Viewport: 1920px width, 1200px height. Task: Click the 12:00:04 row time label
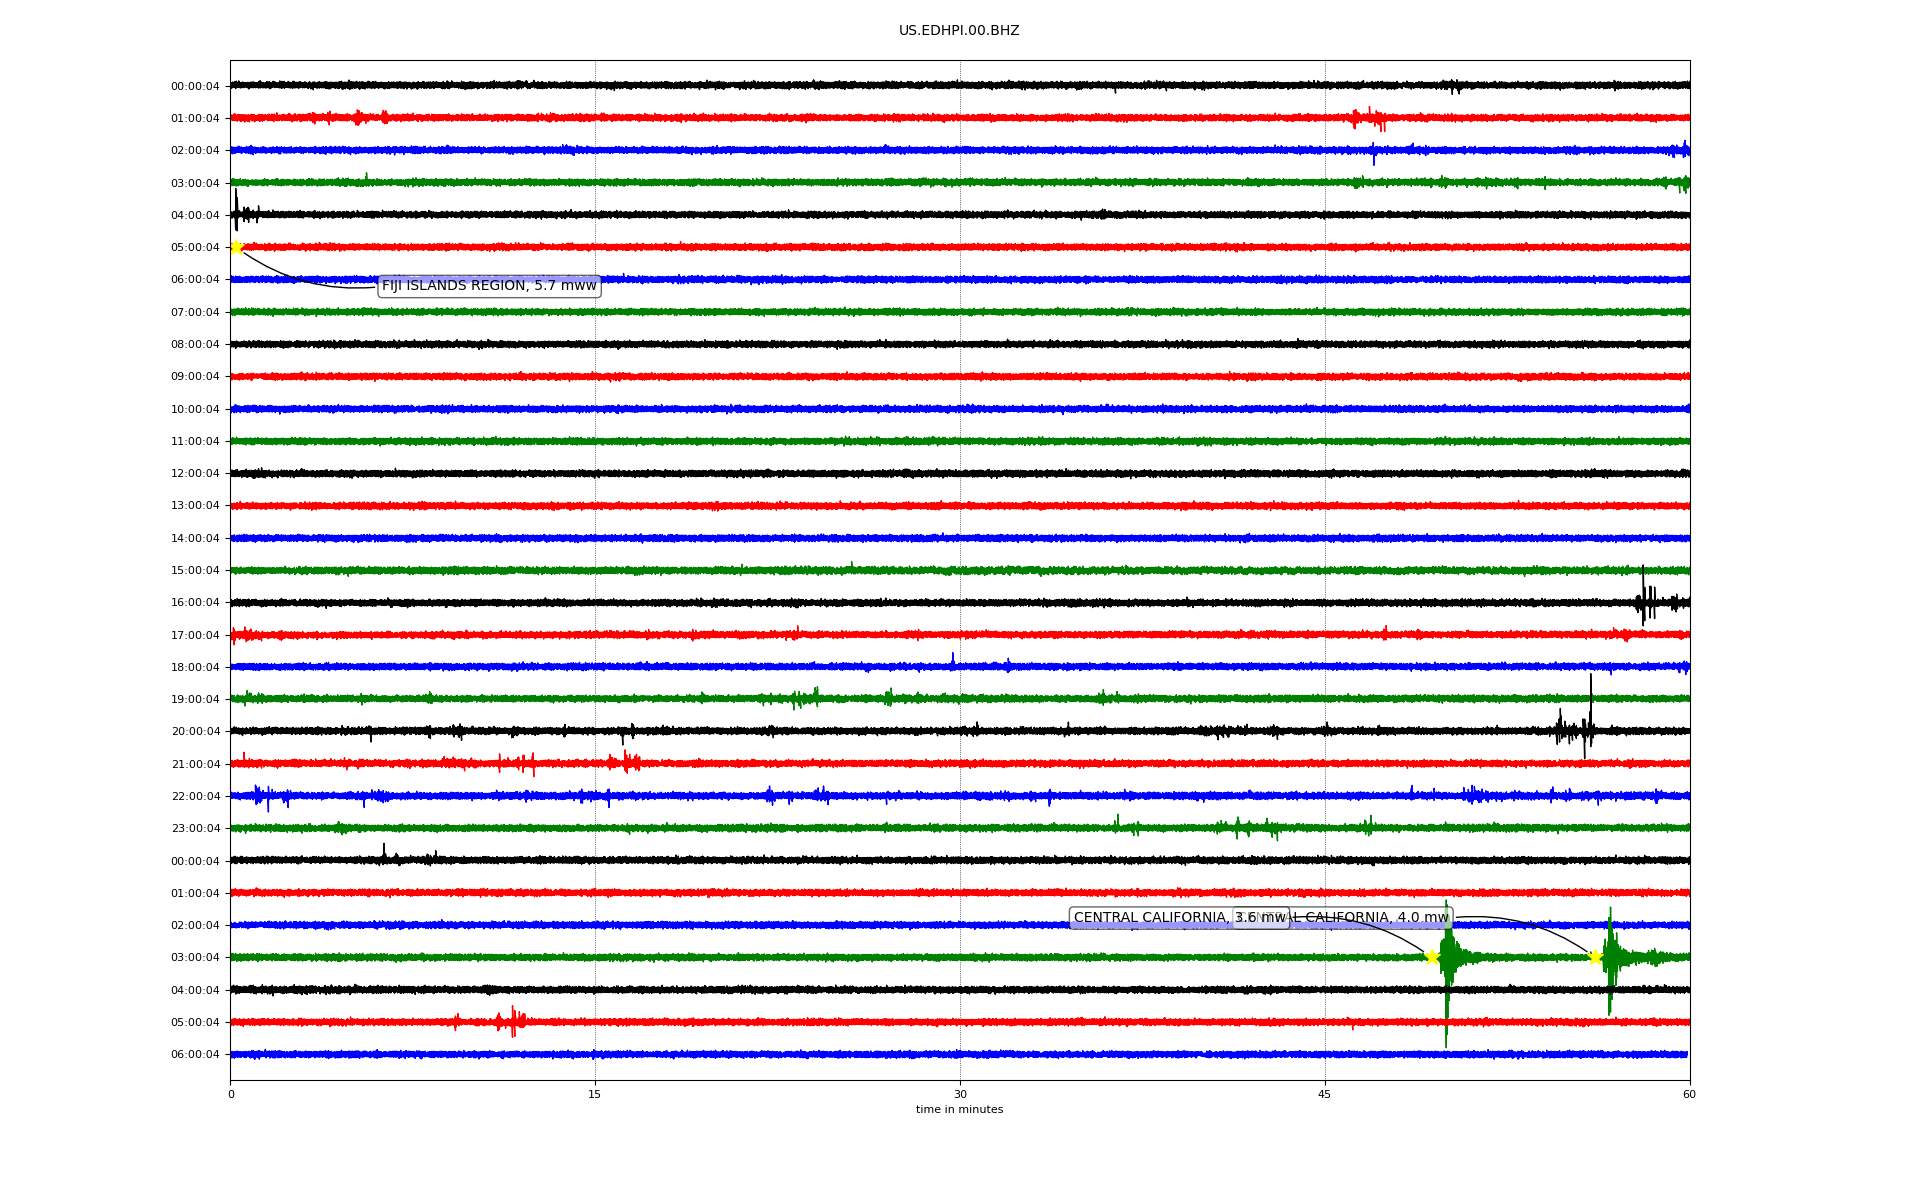pyautogui.click(x=195, y=474)
